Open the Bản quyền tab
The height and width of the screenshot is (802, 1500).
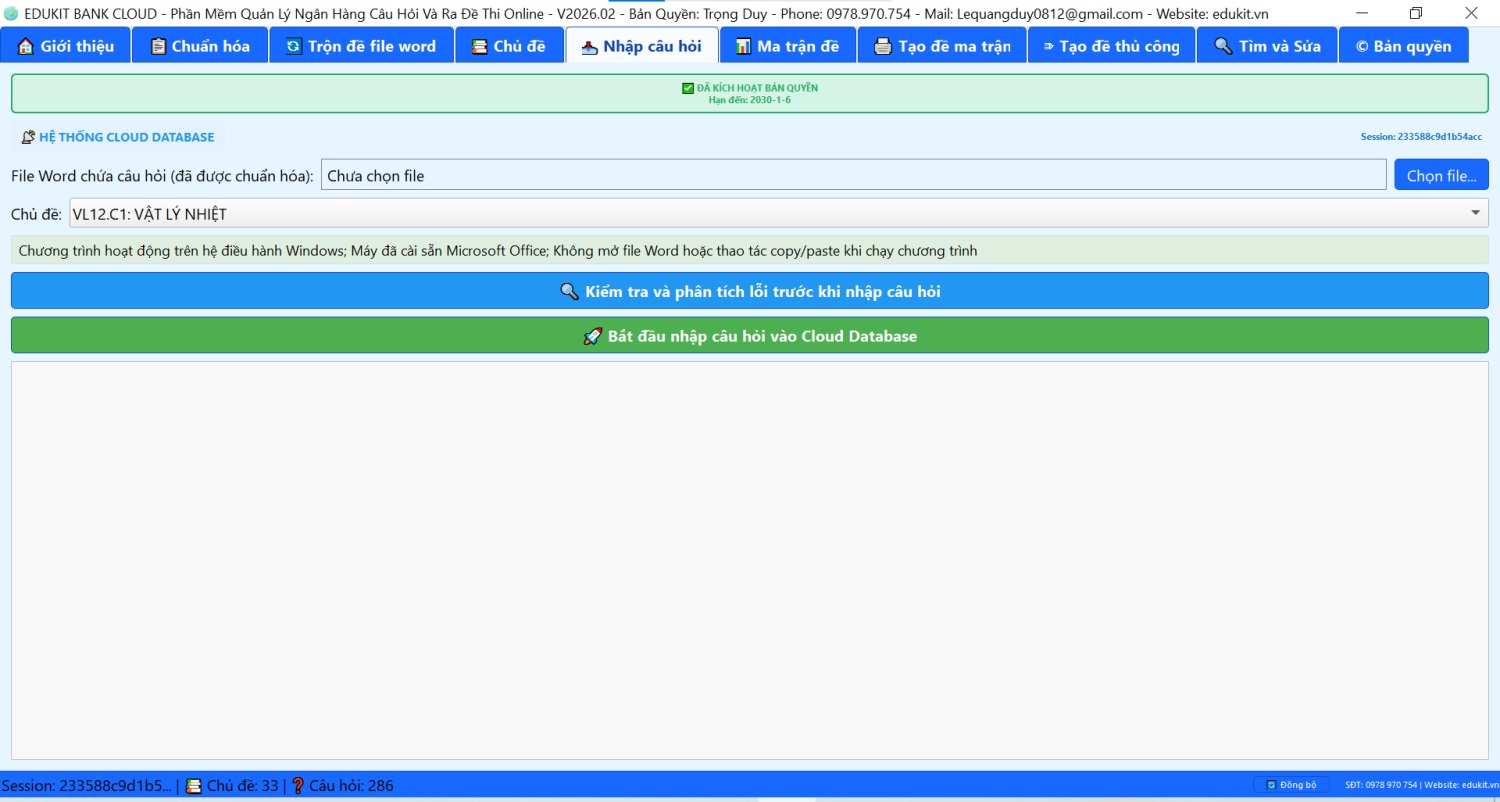click(x=1403, y=46)
